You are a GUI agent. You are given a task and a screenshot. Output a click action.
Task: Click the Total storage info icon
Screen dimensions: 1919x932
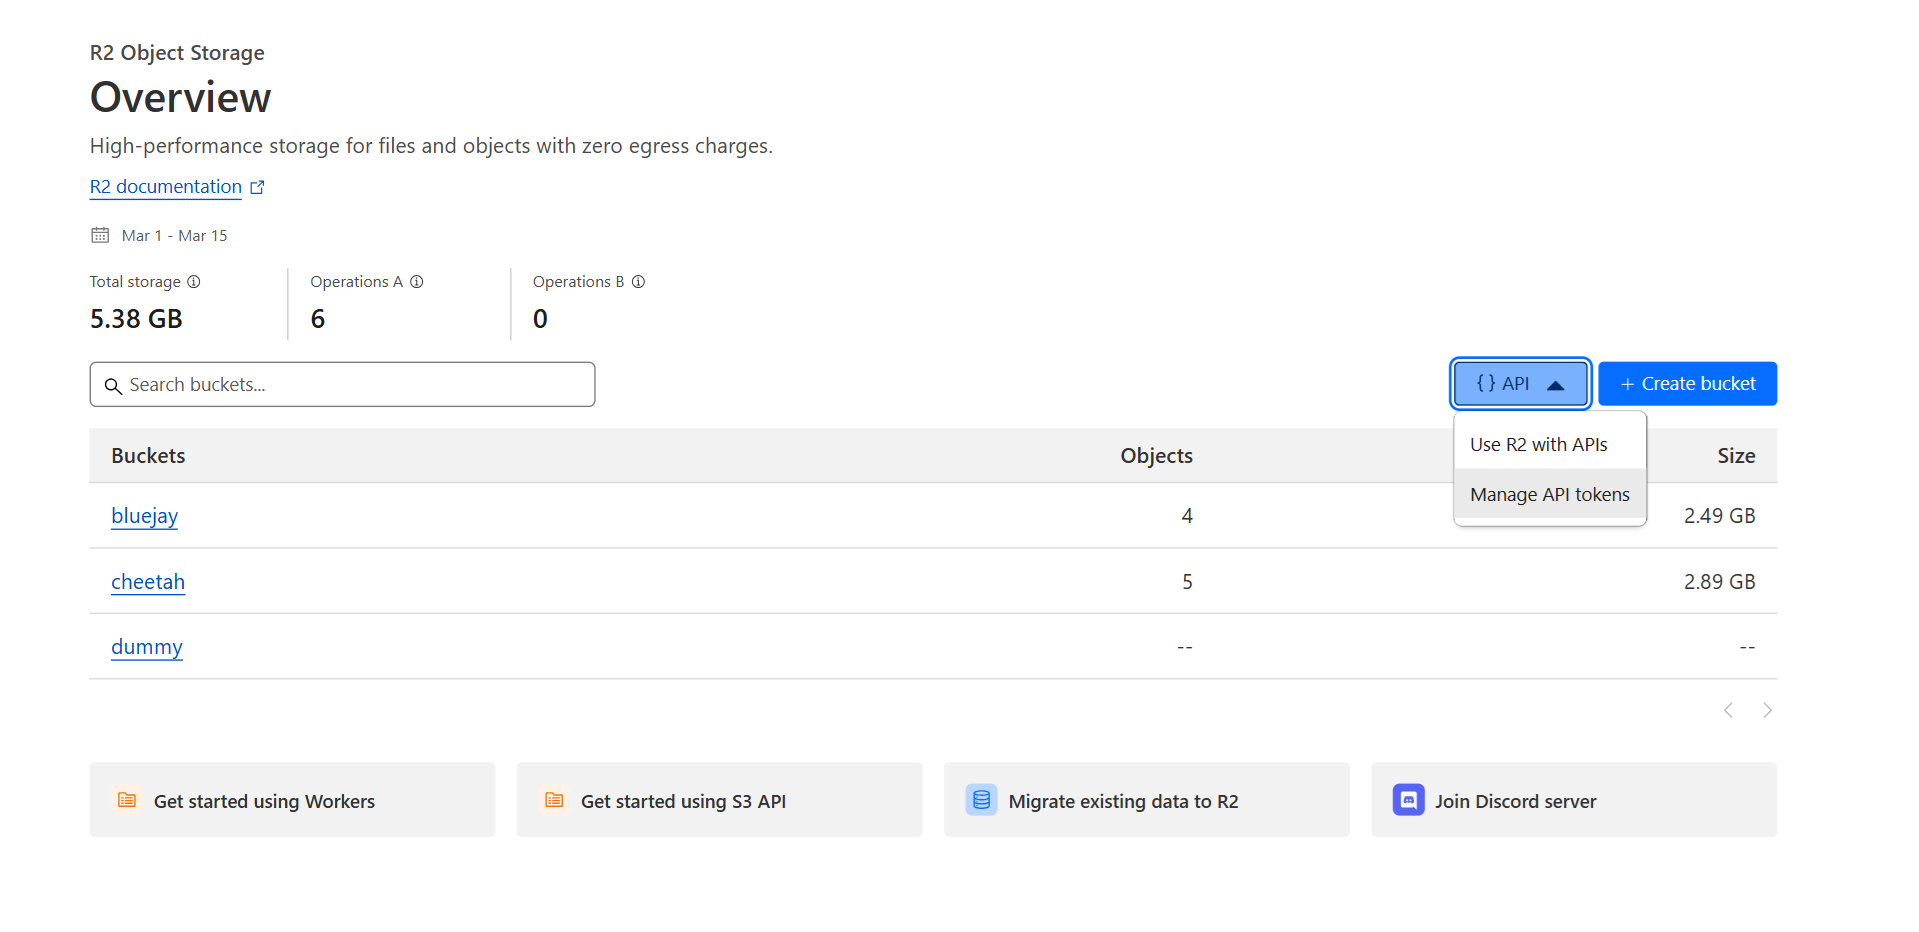tap(194, 282)
